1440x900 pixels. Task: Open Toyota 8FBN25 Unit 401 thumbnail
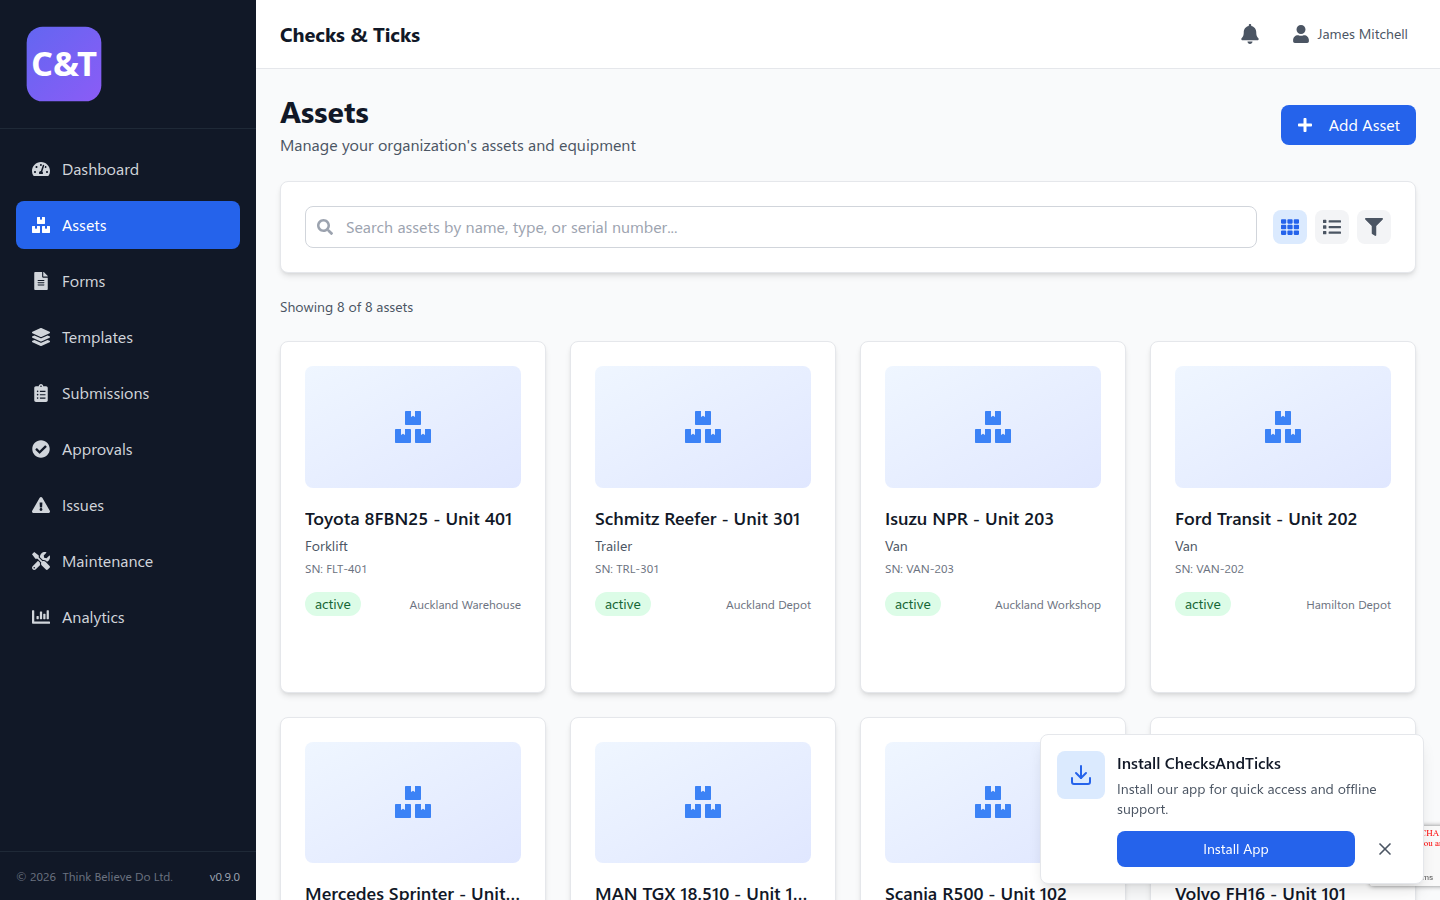click(413, 427)
